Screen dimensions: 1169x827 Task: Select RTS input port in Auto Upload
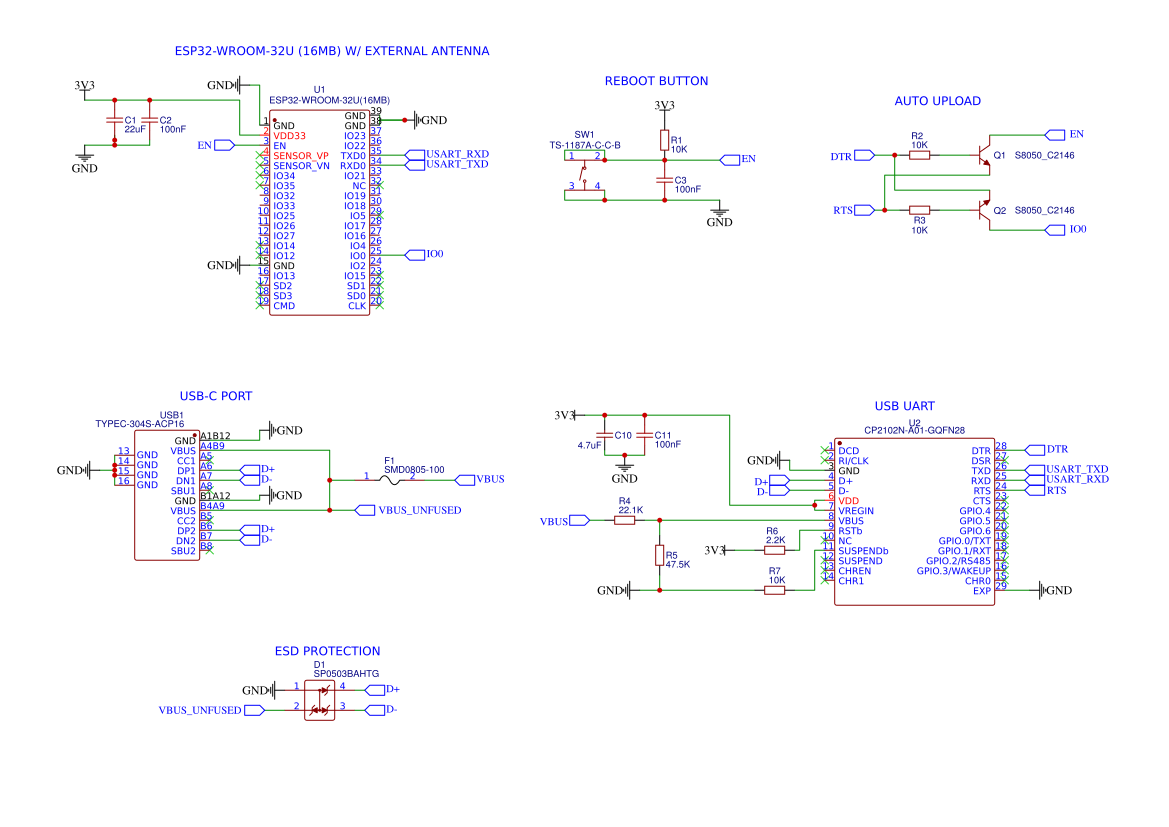[x=854, y=210]
